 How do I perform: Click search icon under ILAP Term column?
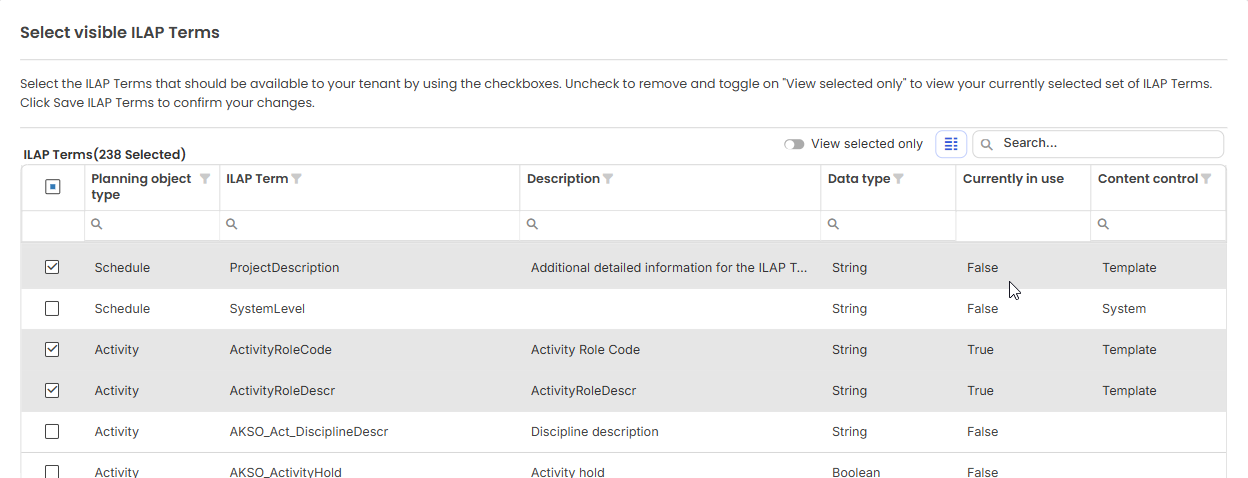(x=232, y=225)
